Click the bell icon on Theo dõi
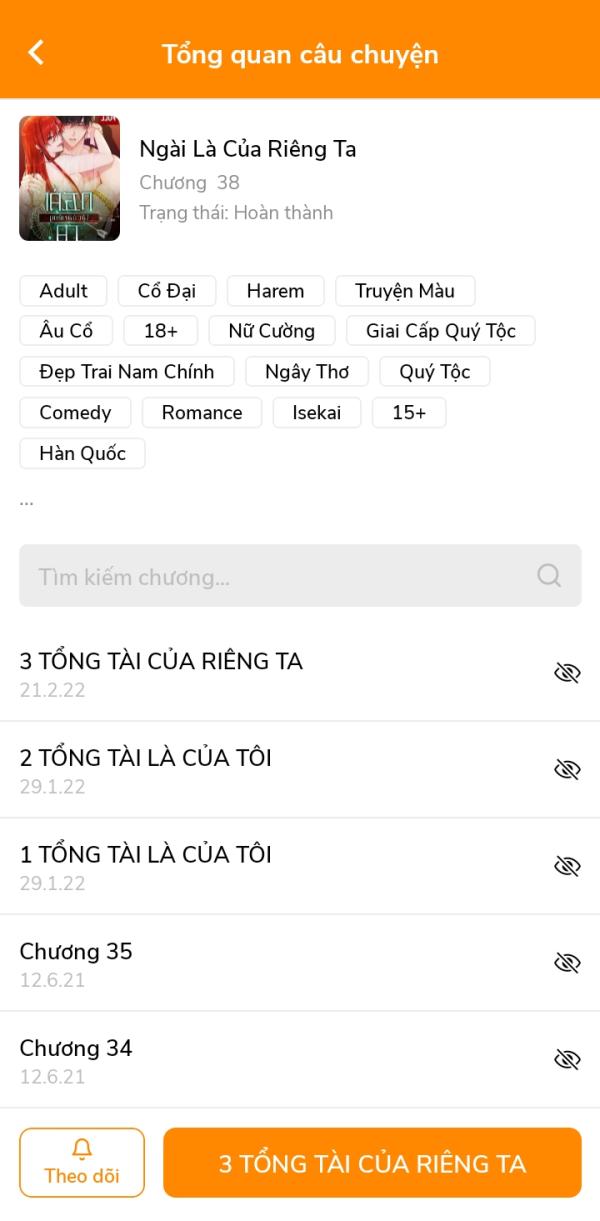The width and height of the screenshot is (600, 1221). (x=82, y=1148)
